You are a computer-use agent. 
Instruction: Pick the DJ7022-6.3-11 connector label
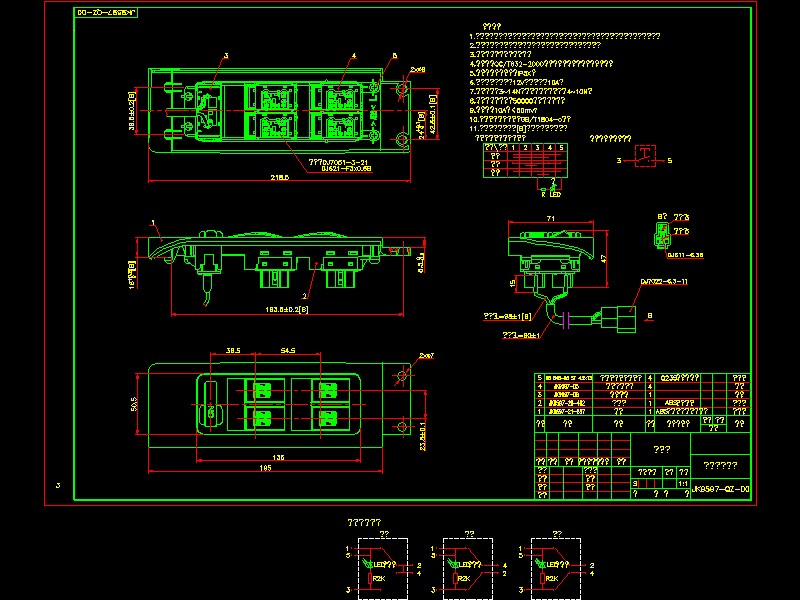pos(664,282)
